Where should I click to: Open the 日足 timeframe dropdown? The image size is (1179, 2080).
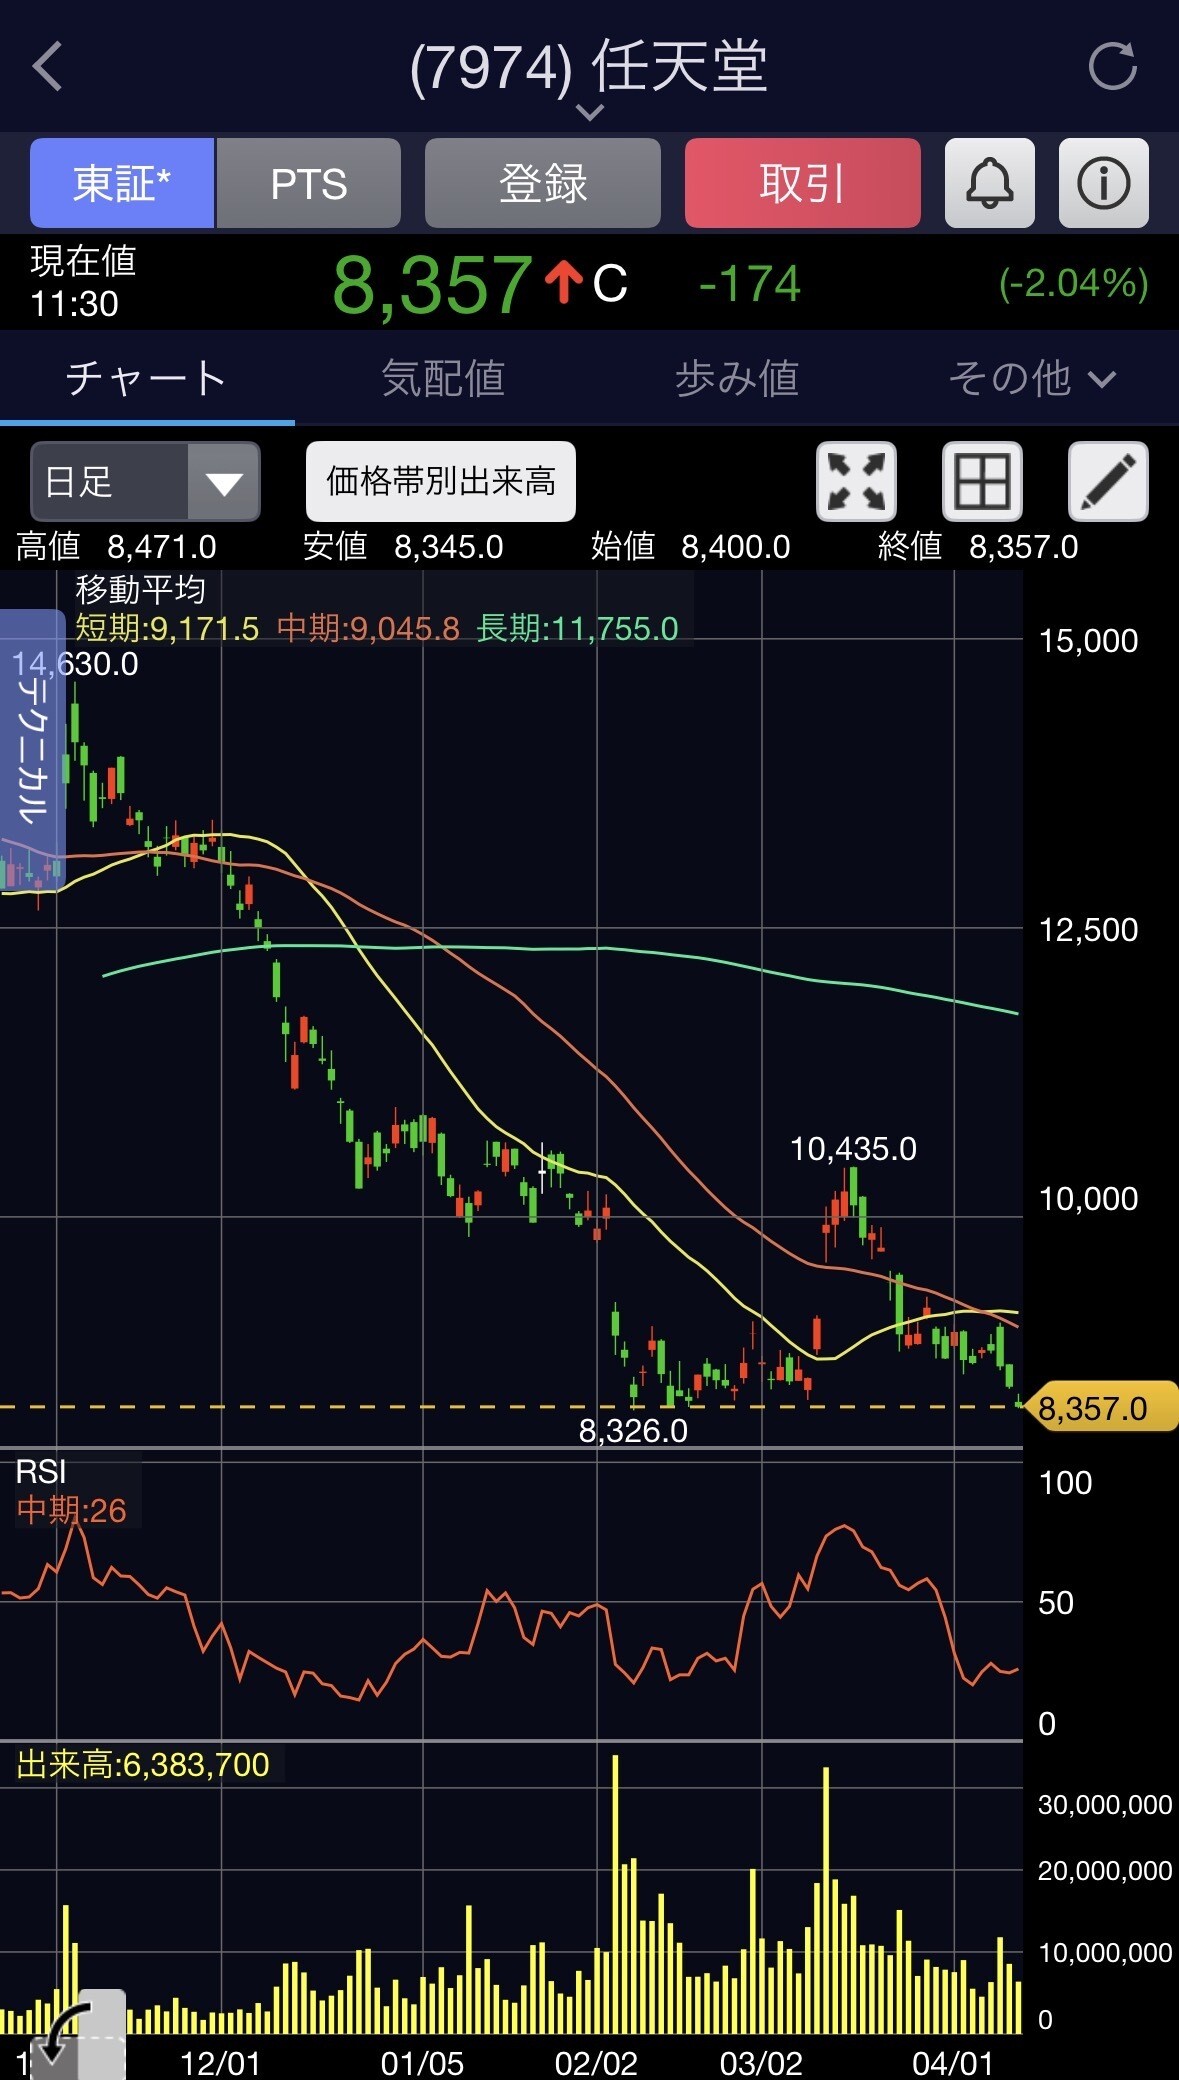pos(145,482)
